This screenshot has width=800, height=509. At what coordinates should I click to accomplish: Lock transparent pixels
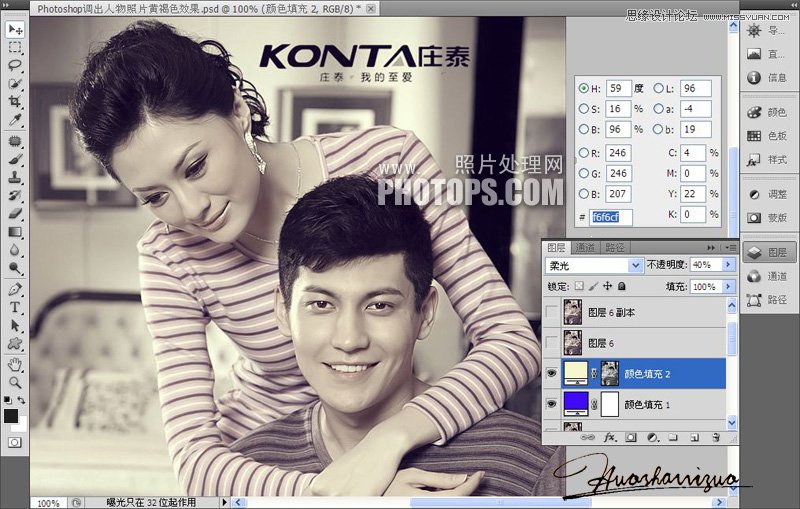[x=579, y=286]
